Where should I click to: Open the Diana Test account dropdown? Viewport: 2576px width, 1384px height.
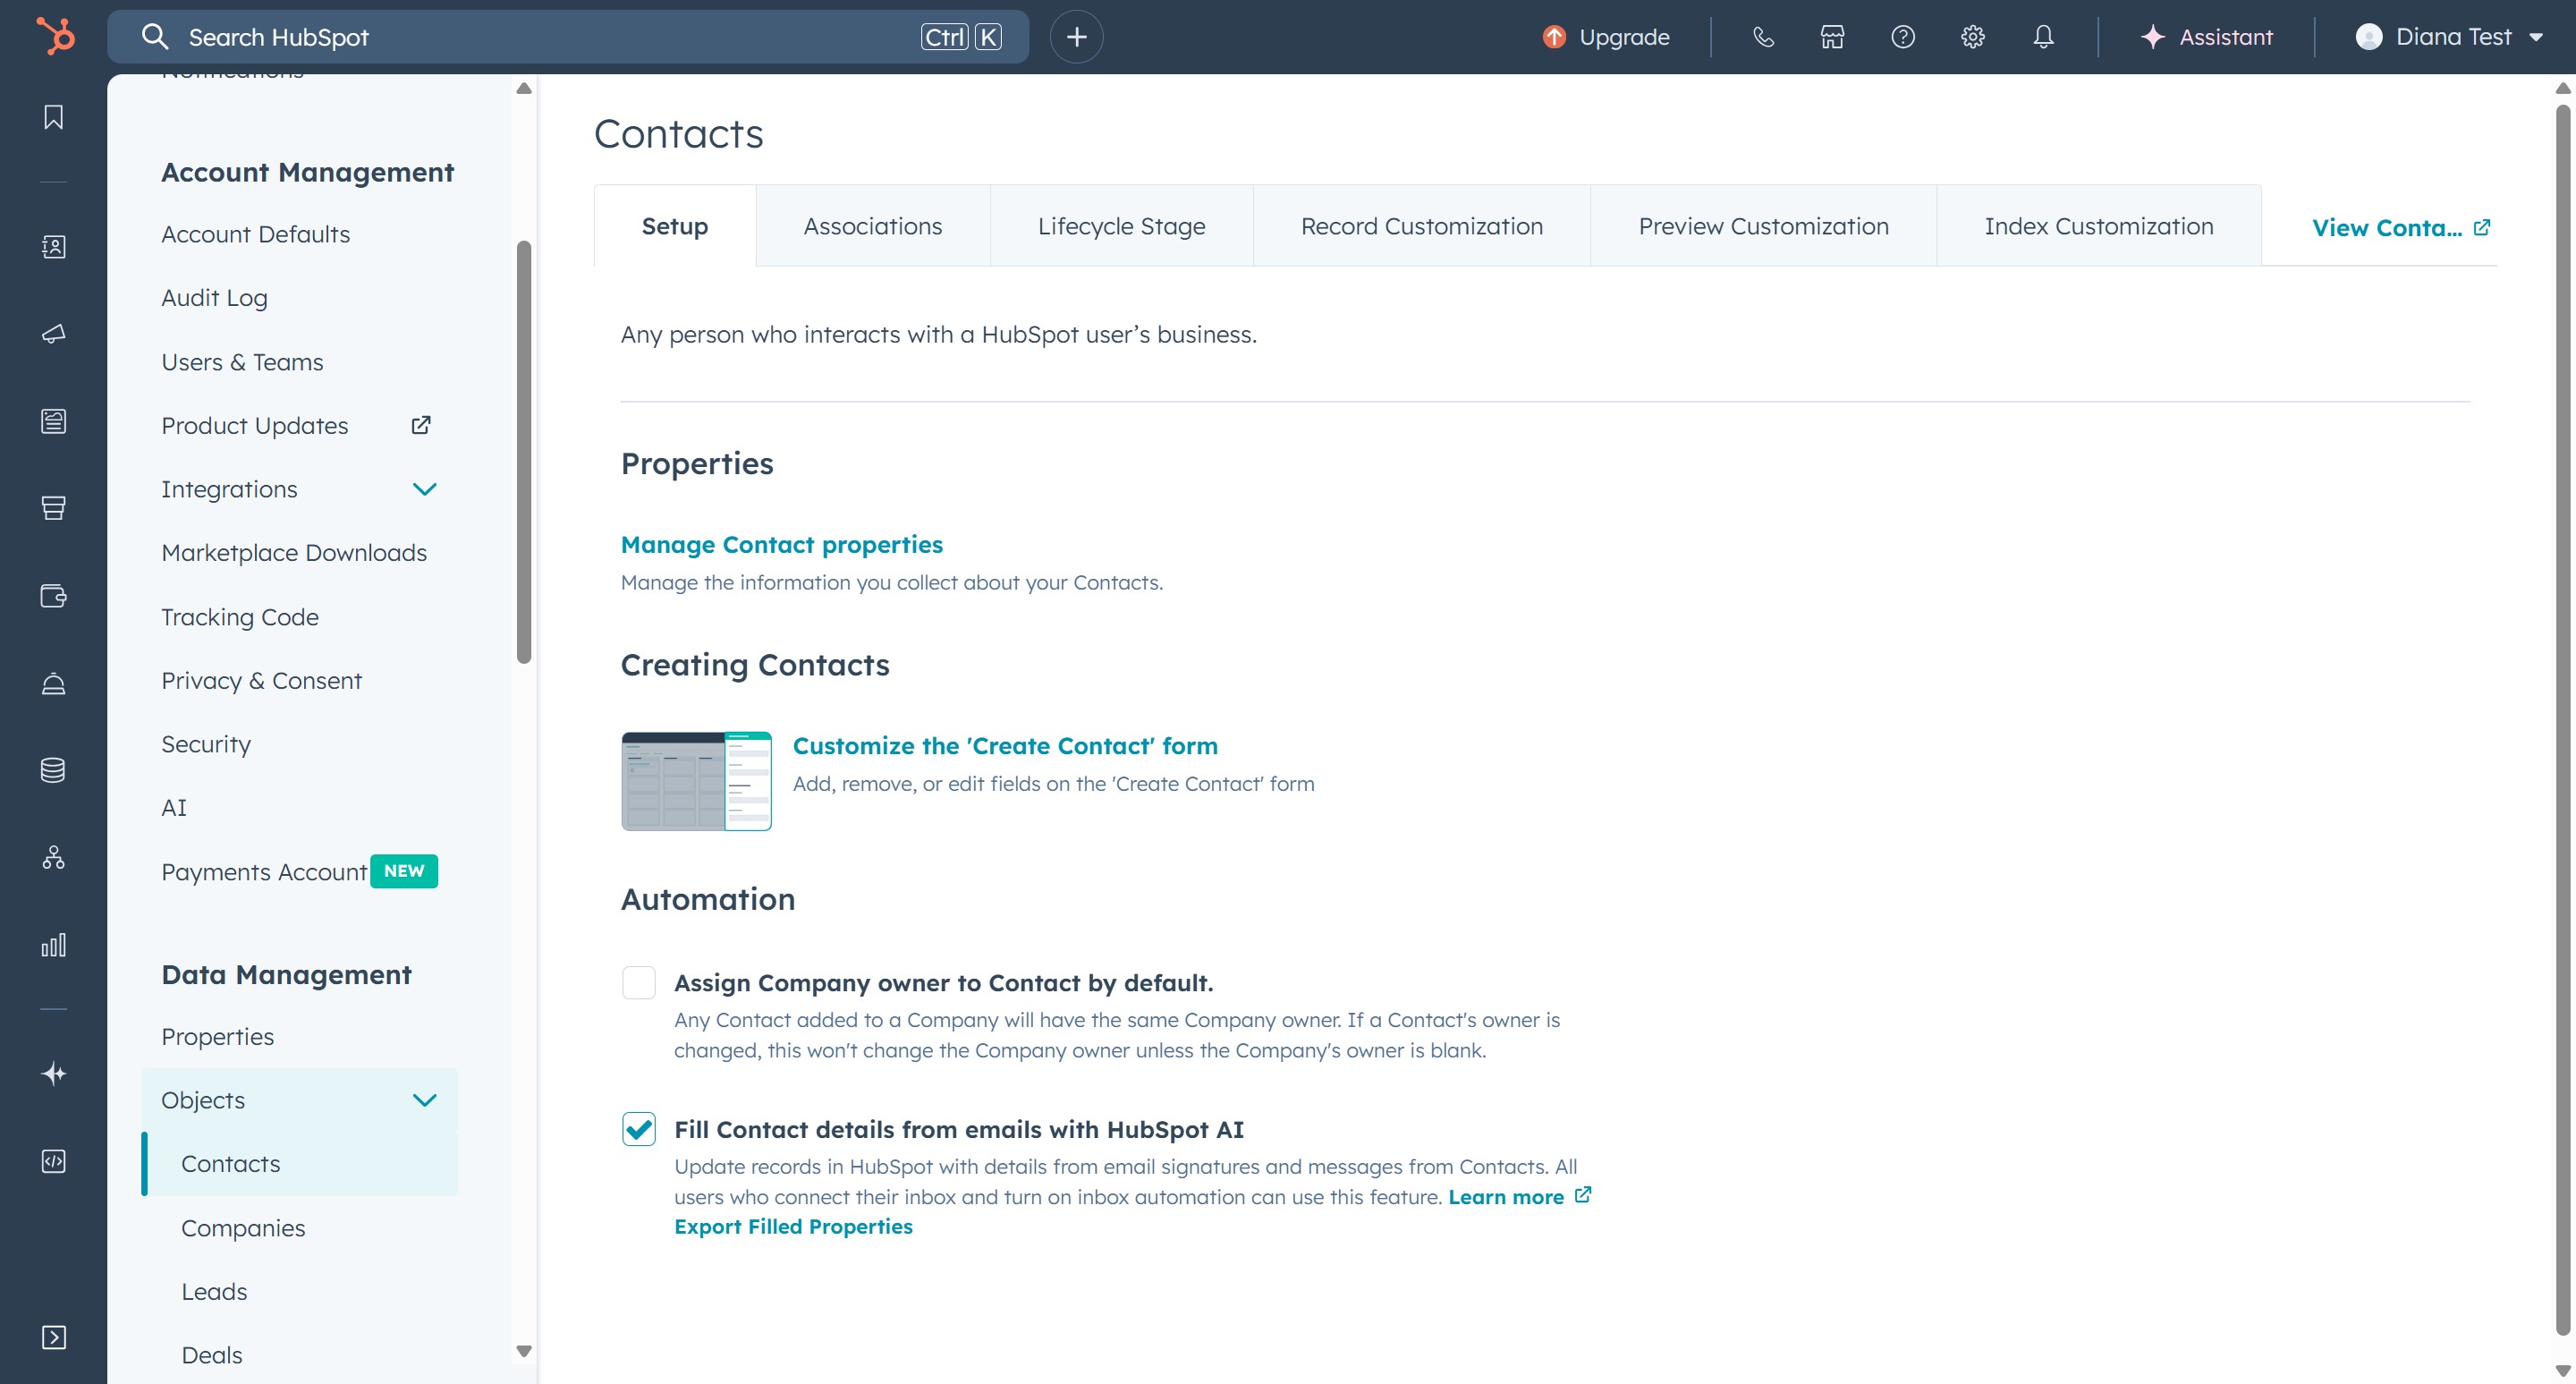click(2449, 37)
